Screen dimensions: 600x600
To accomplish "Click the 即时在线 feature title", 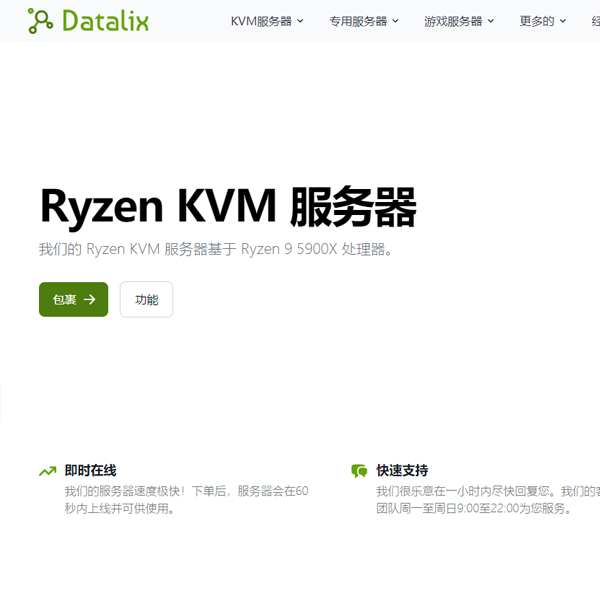I will (x=90, y=470).
